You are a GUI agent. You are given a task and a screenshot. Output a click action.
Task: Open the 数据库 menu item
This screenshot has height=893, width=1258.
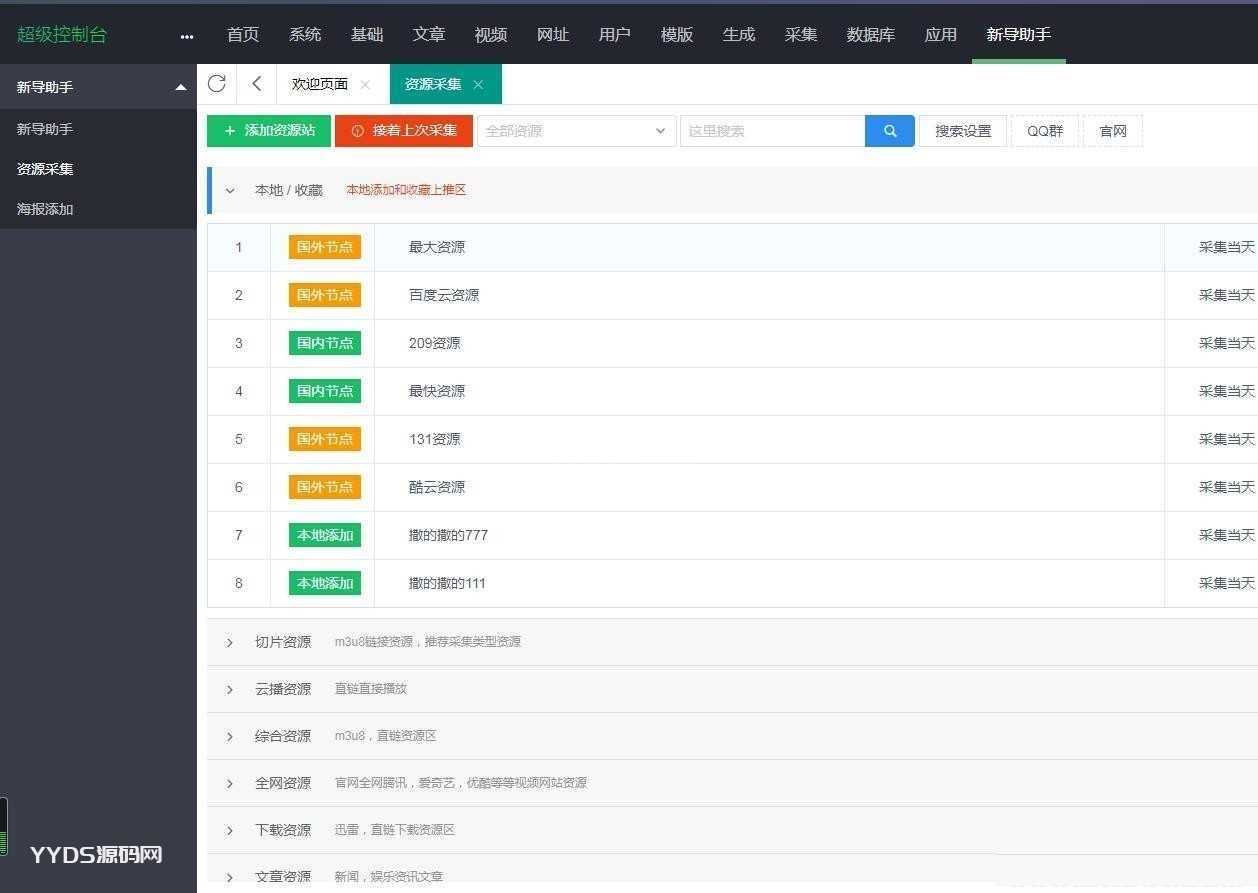pyautogui.click(x=869, y=34)
